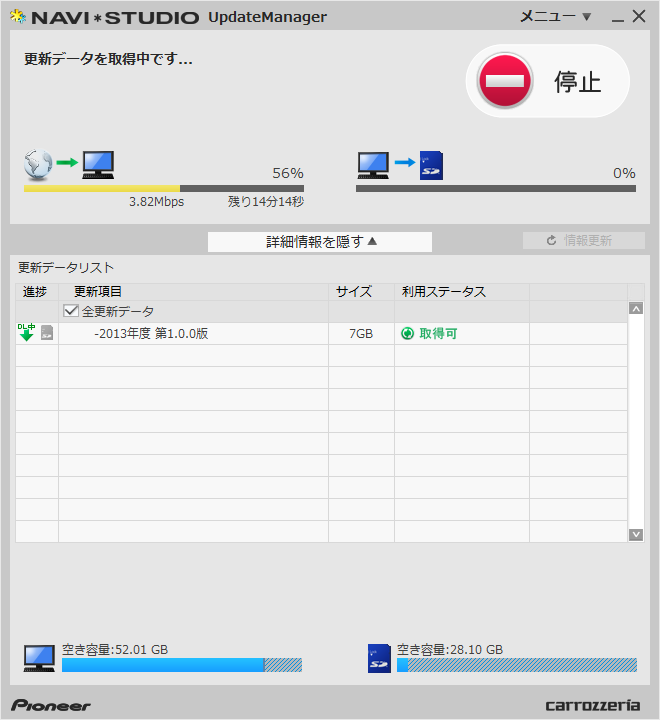Screen dimensions: 660x720
Task: Click the 3.82Mbps speed text
Action: coord(157,202)
